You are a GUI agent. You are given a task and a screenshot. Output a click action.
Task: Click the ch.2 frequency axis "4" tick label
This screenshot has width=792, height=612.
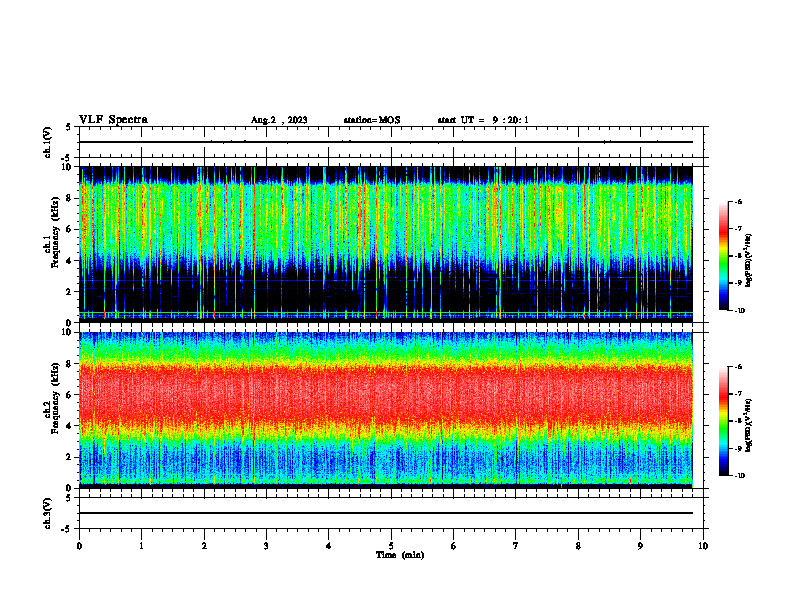69,426
